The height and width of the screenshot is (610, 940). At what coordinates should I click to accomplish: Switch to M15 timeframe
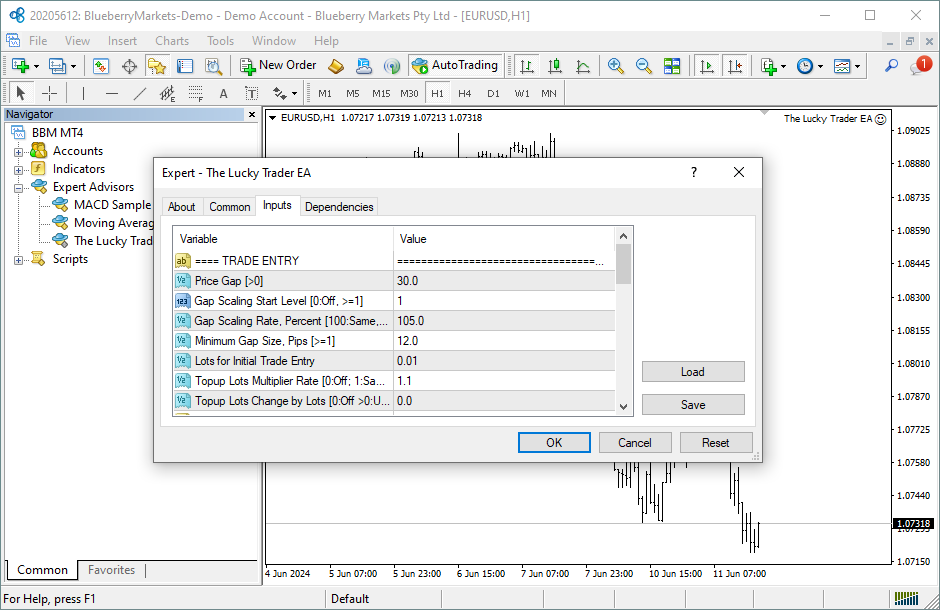(381, 93)
